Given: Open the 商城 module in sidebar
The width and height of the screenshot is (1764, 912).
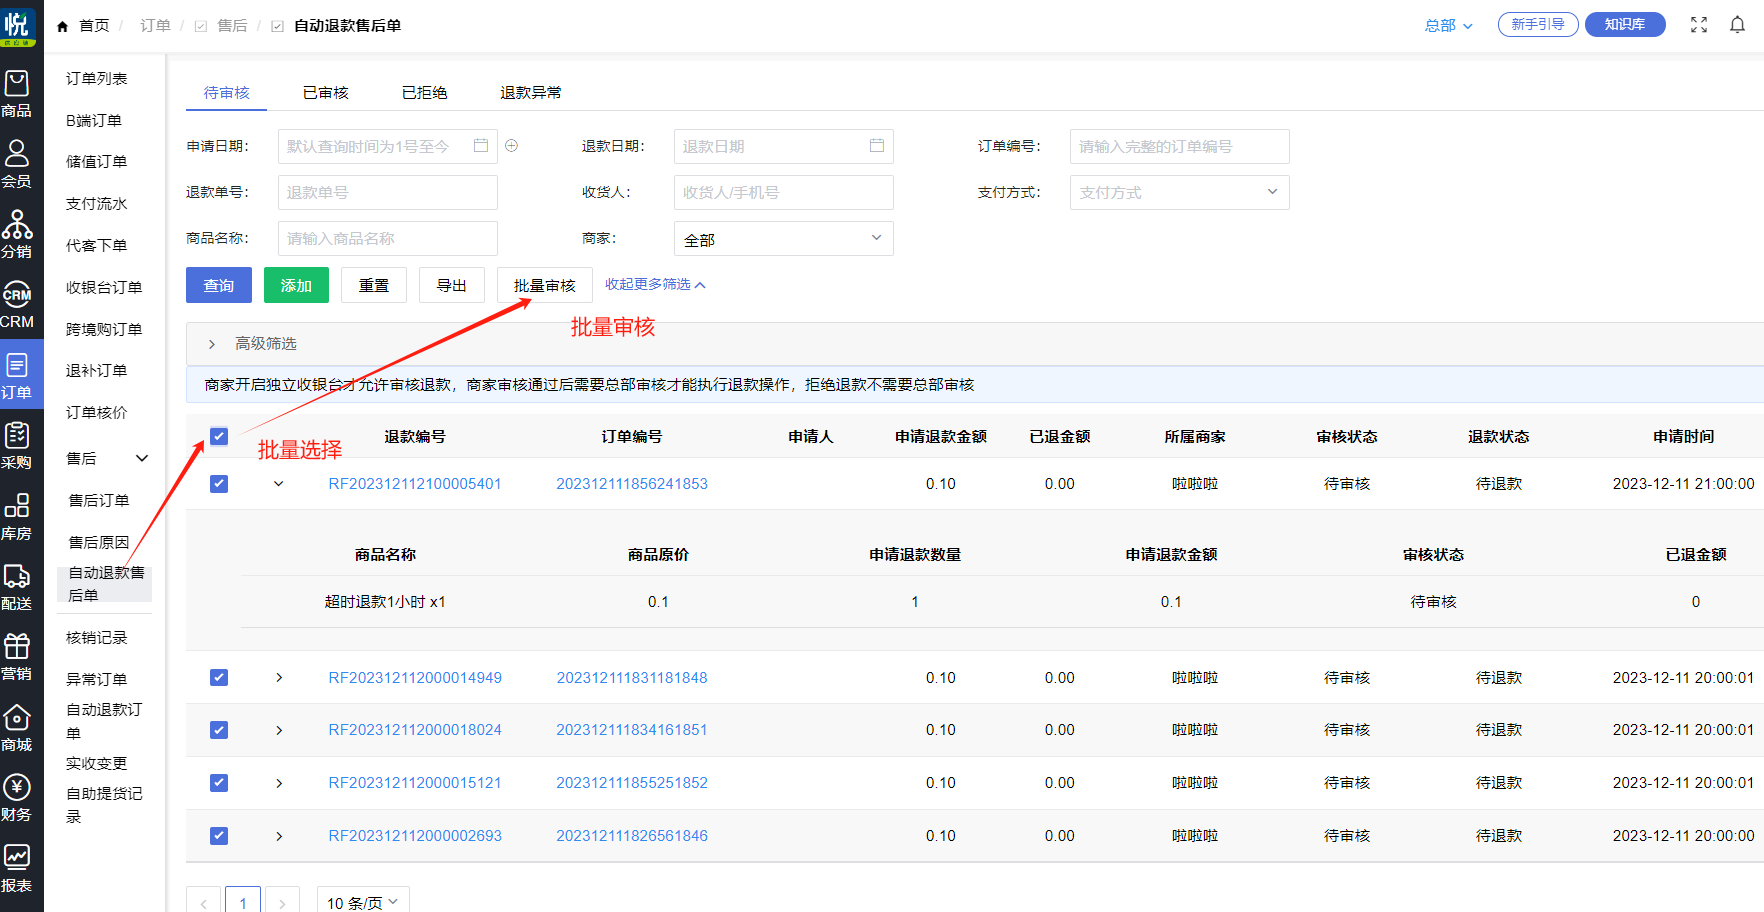Looking at the screenshot, I should point(17,728).
